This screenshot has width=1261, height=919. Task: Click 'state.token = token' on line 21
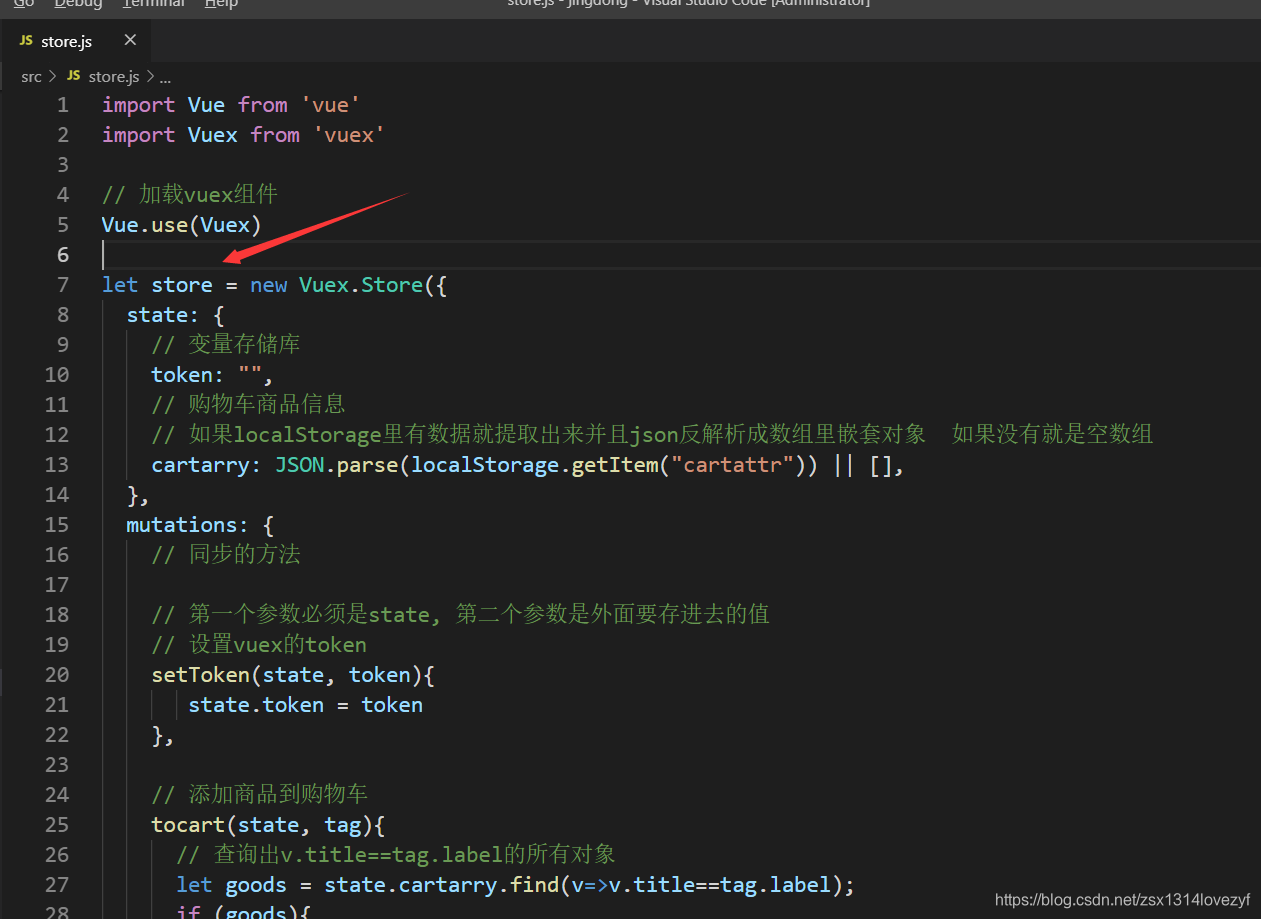(x=305, y=705)
